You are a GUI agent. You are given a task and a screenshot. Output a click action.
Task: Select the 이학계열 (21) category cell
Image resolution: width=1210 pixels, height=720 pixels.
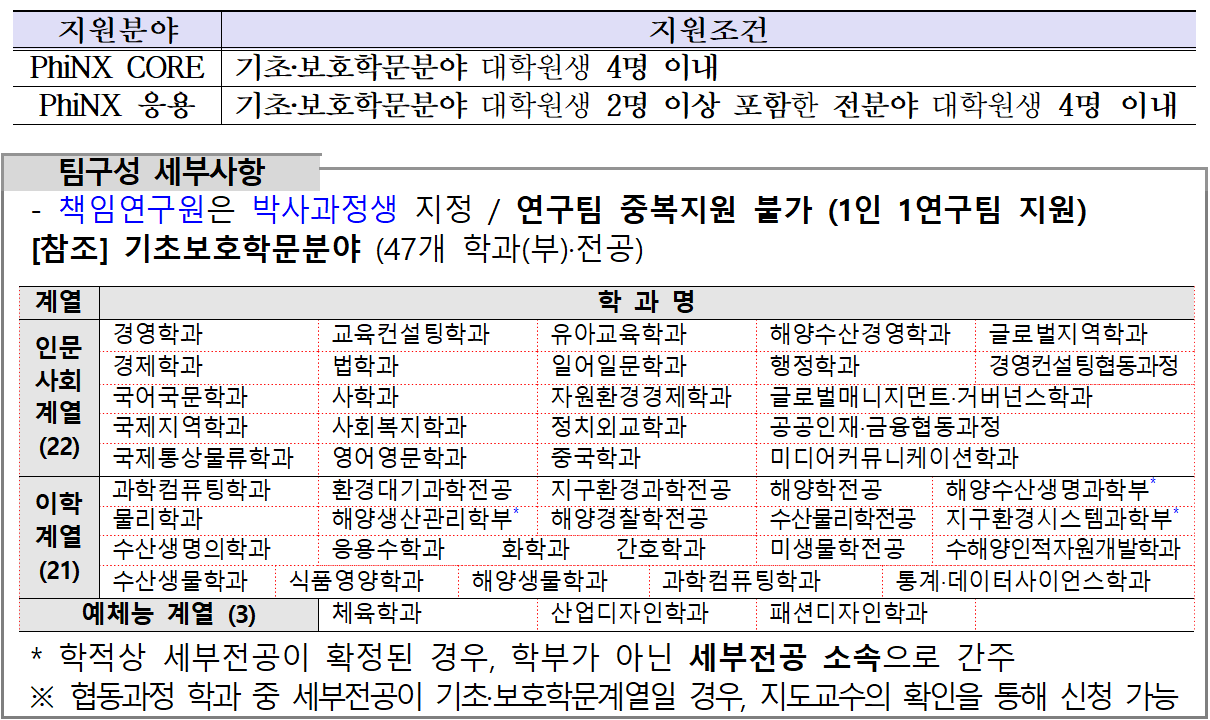click(x=58, y=536)
